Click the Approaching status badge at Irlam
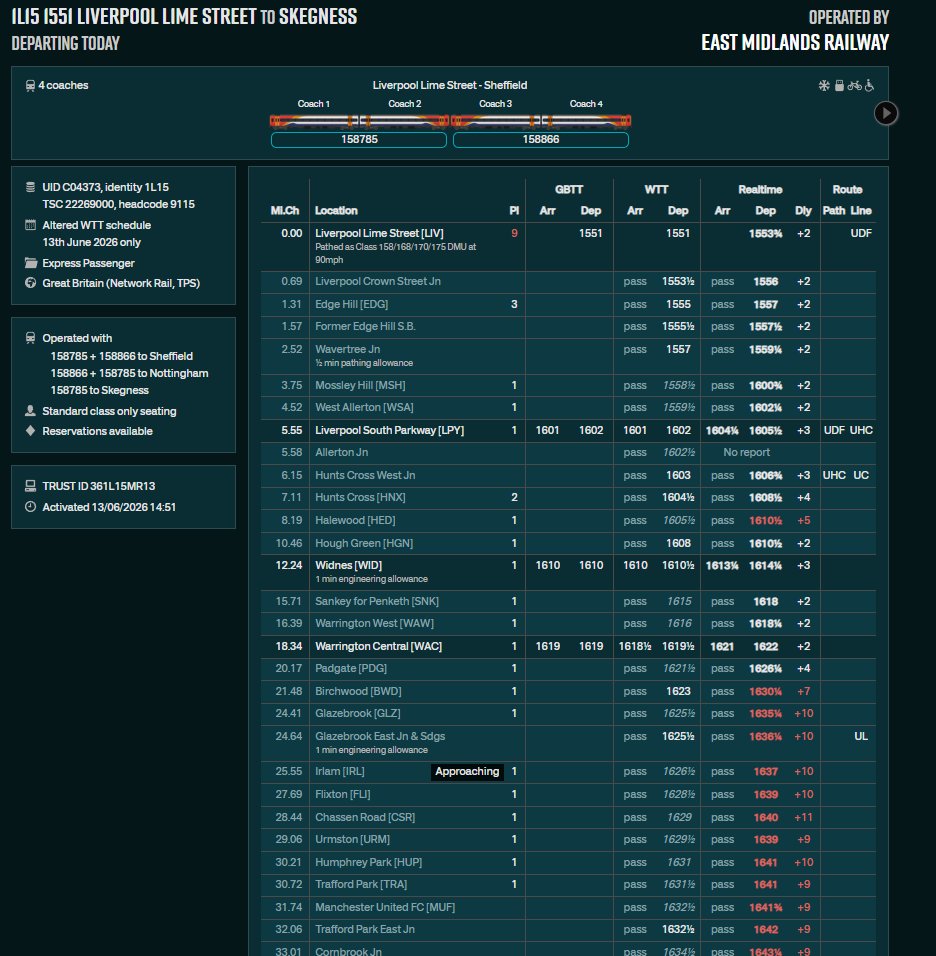The image size is (936, 956). 467,771
